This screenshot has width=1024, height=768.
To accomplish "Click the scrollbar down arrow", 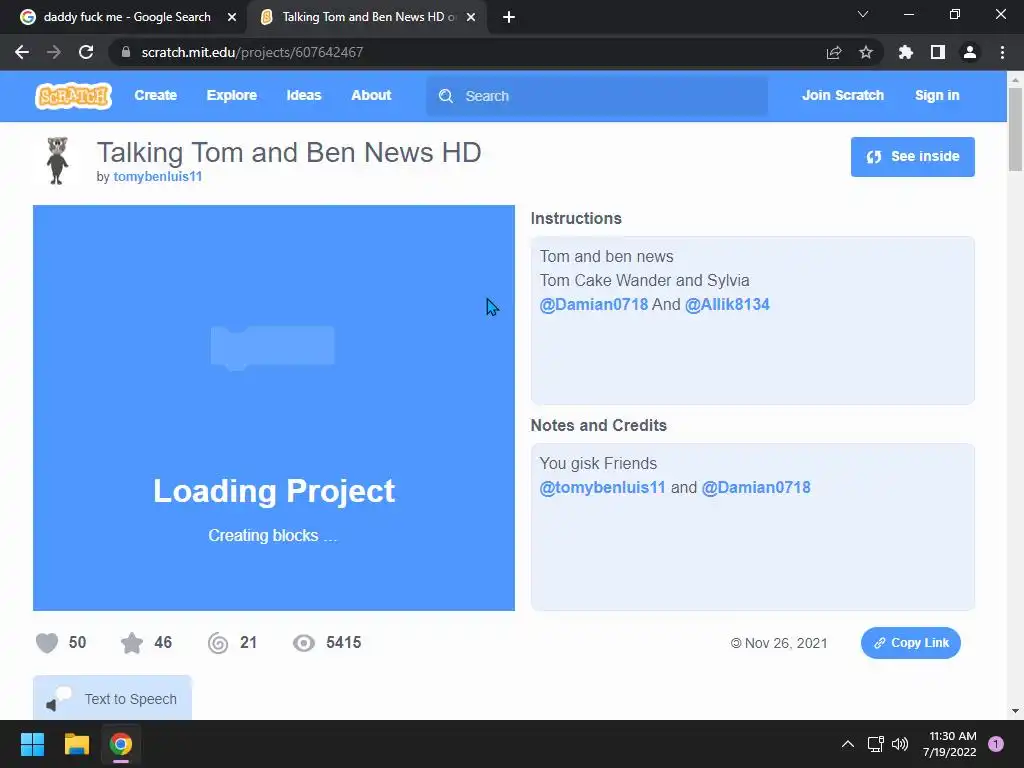I will [1015, 711].
